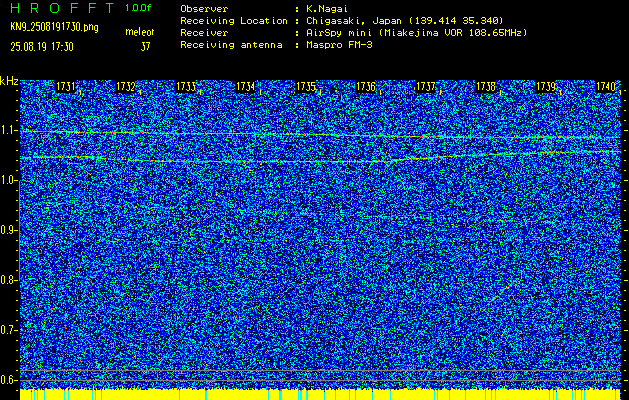The image size is (629, 400).
Task: Click the 1735 time marker label
Action: 305,87
